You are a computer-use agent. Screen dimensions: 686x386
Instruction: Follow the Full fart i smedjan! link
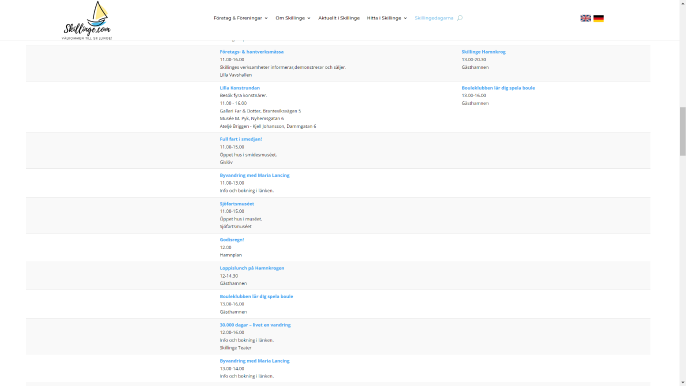(241, 139)
